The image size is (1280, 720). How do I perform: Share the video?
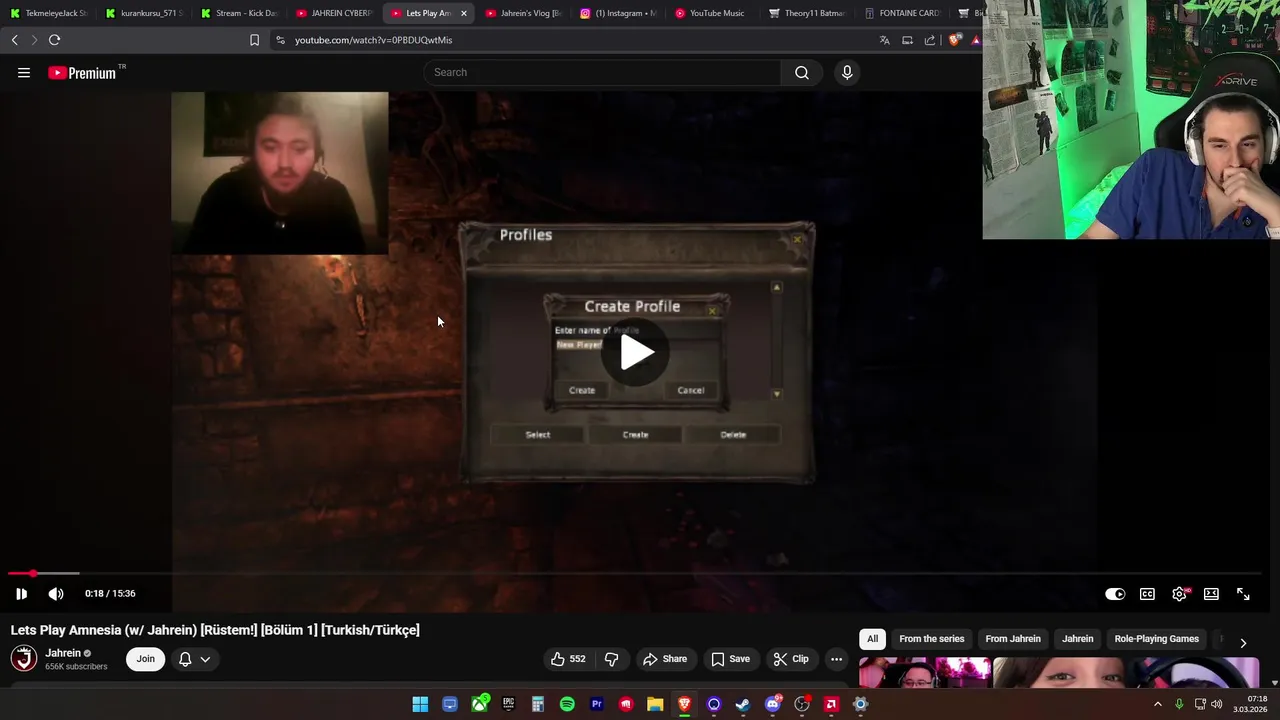664,659
